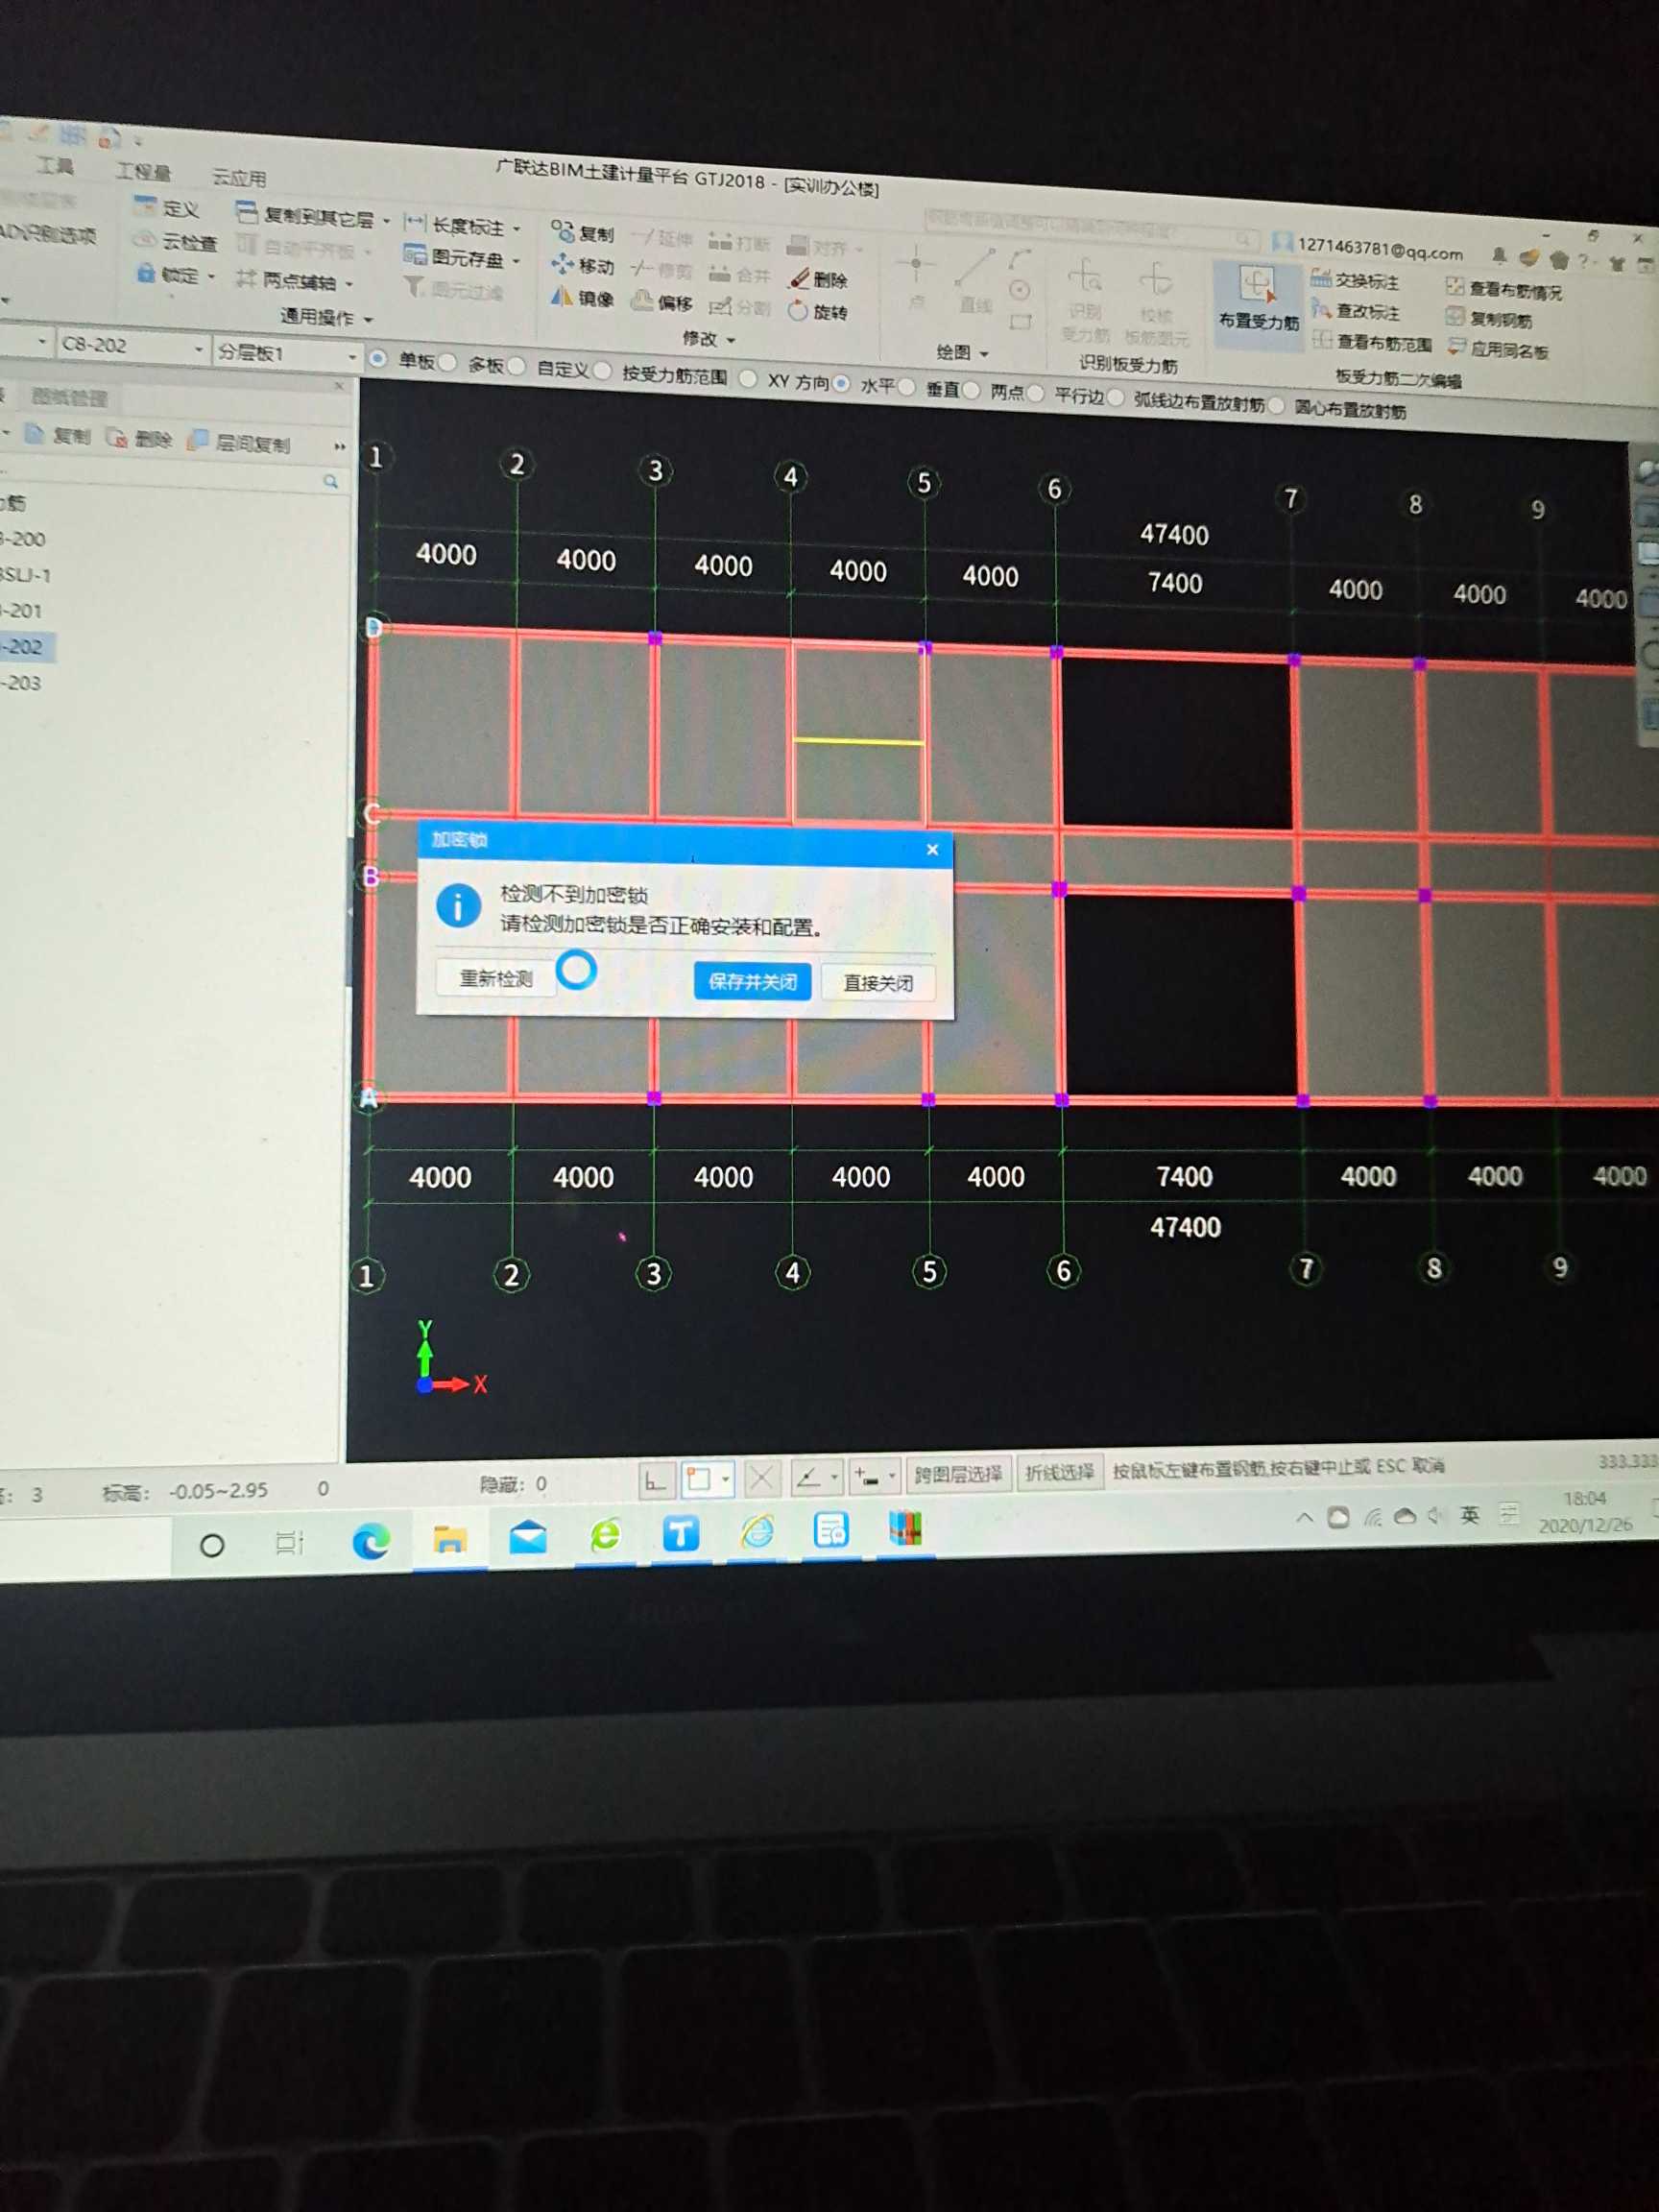This screenshot has height=2212, width=1659.
Task: Click 直接关闭 in the dialog
Action: (878, 983)
